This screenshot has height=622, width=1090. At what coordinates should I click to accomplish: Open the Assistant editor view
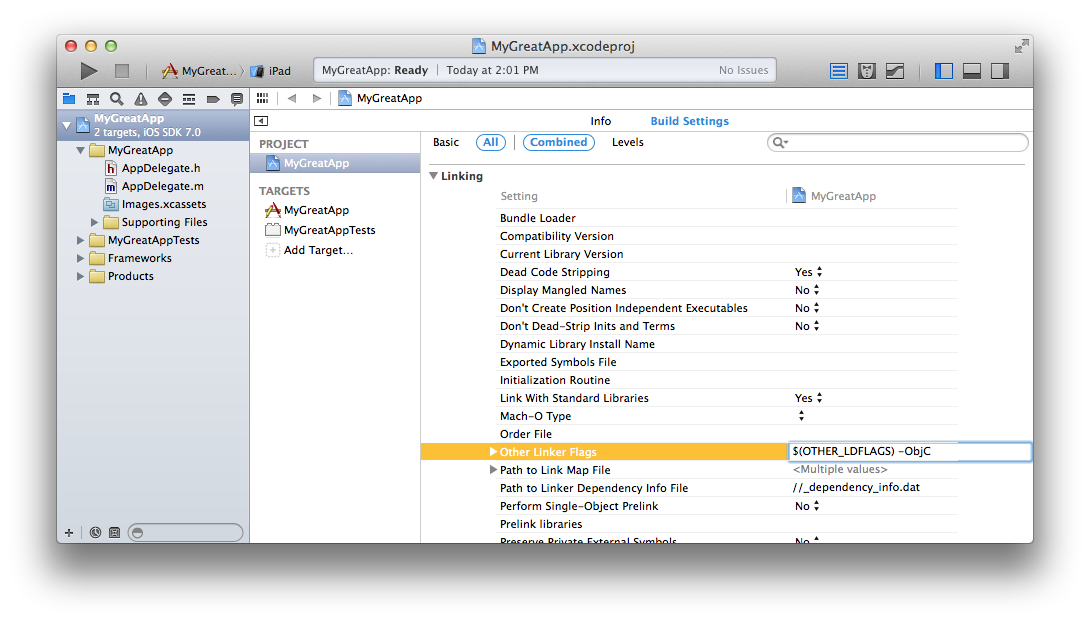point(867,71)
